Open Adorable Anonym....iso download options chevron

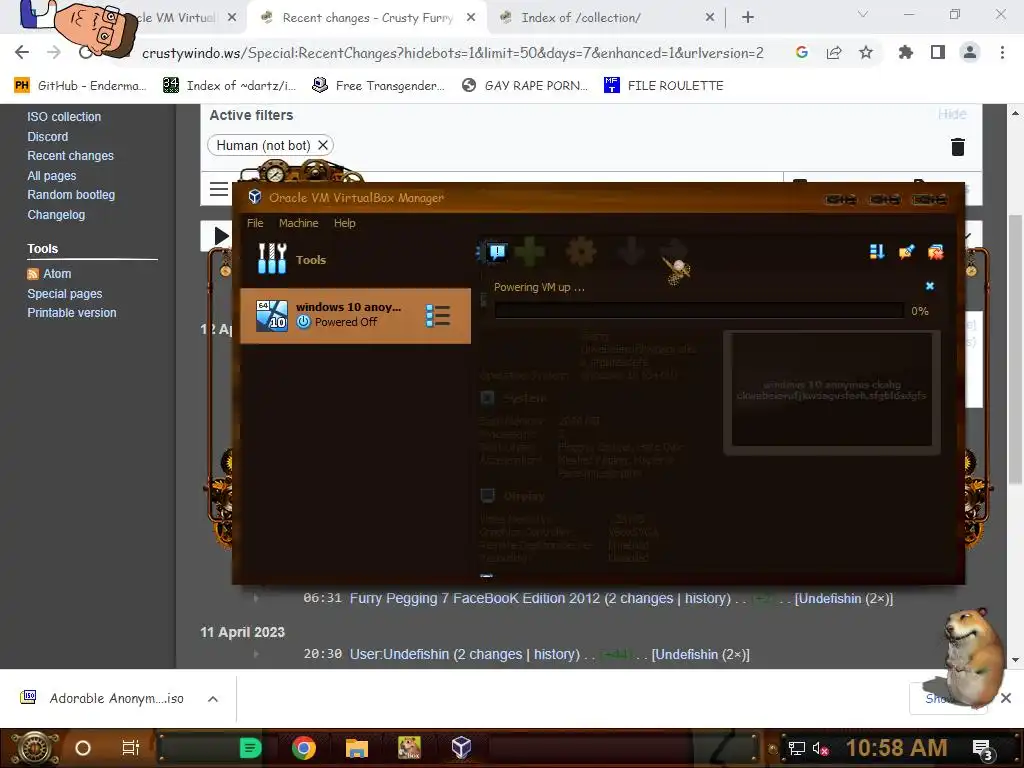(x=213, y=699)
